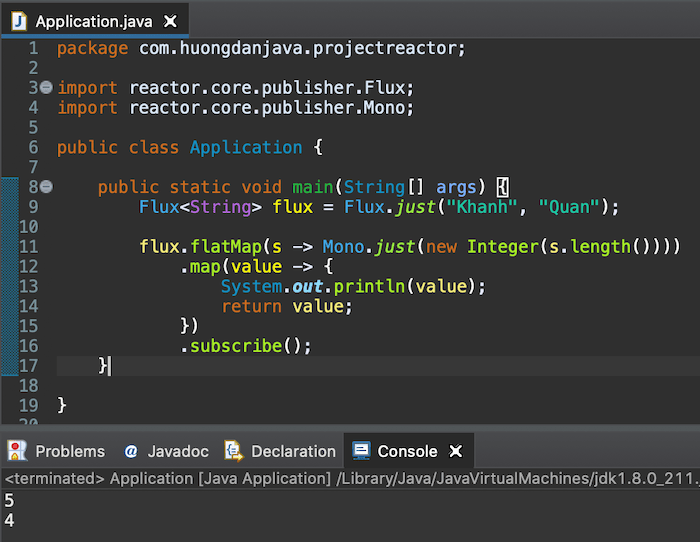Collapse the import block at line 3
This screenshot has height=542, width=700.
pos(46,87)
